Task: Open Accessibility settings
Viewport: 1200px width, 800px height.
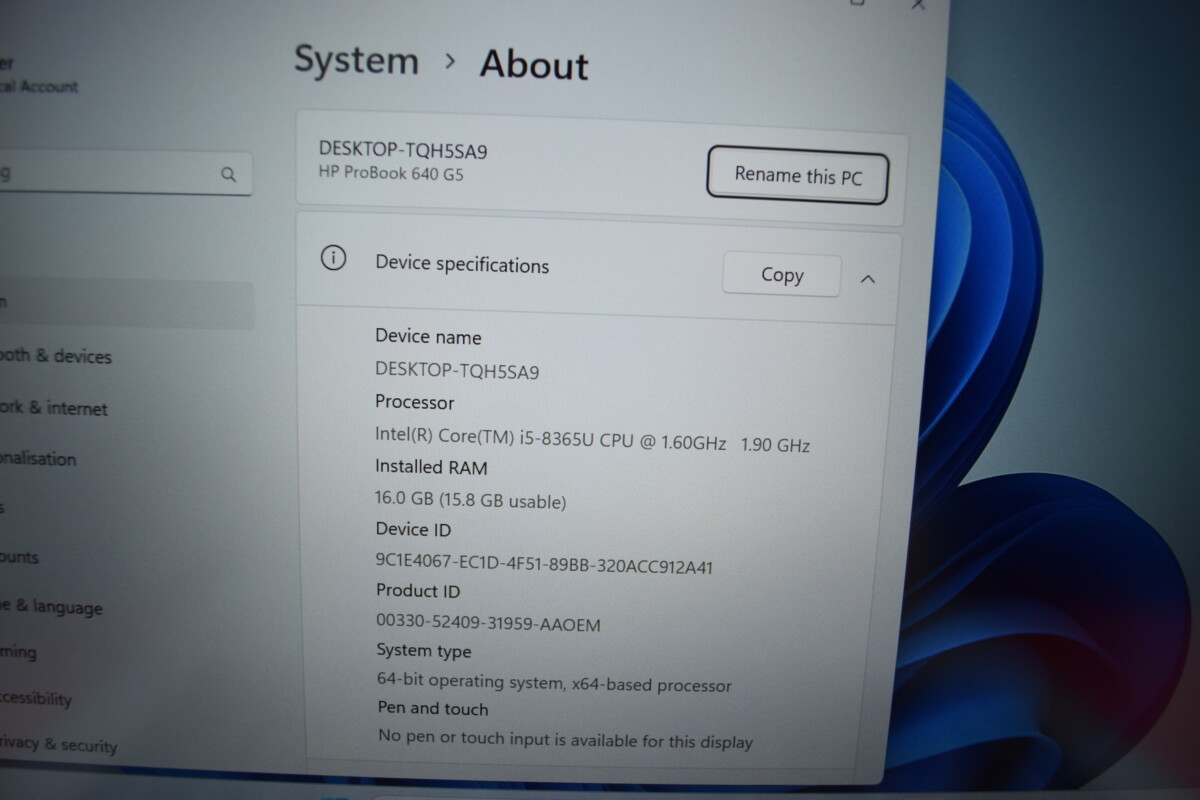Action: [x=36, y=698]
